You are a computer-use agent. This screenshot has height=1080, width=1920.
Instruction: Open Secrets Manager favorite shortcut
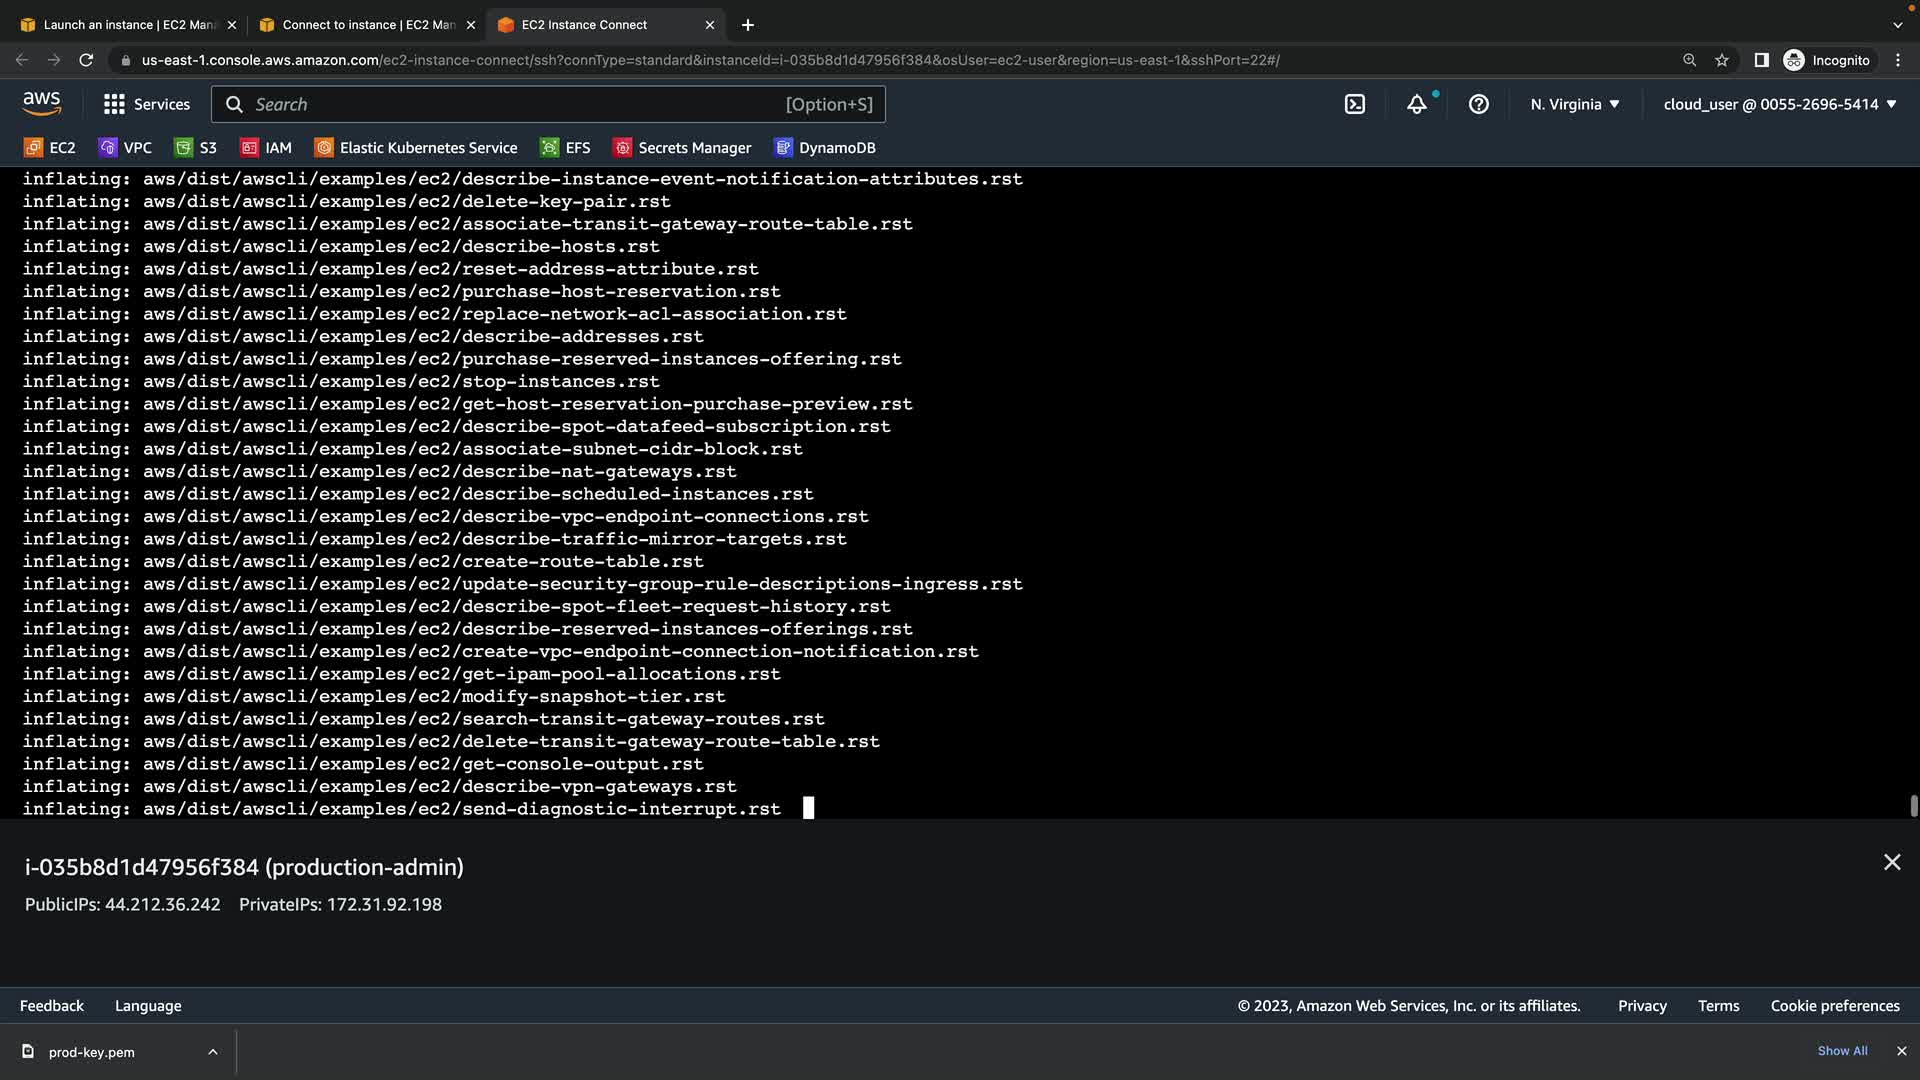pyautogui.click(x=682, y=148)
